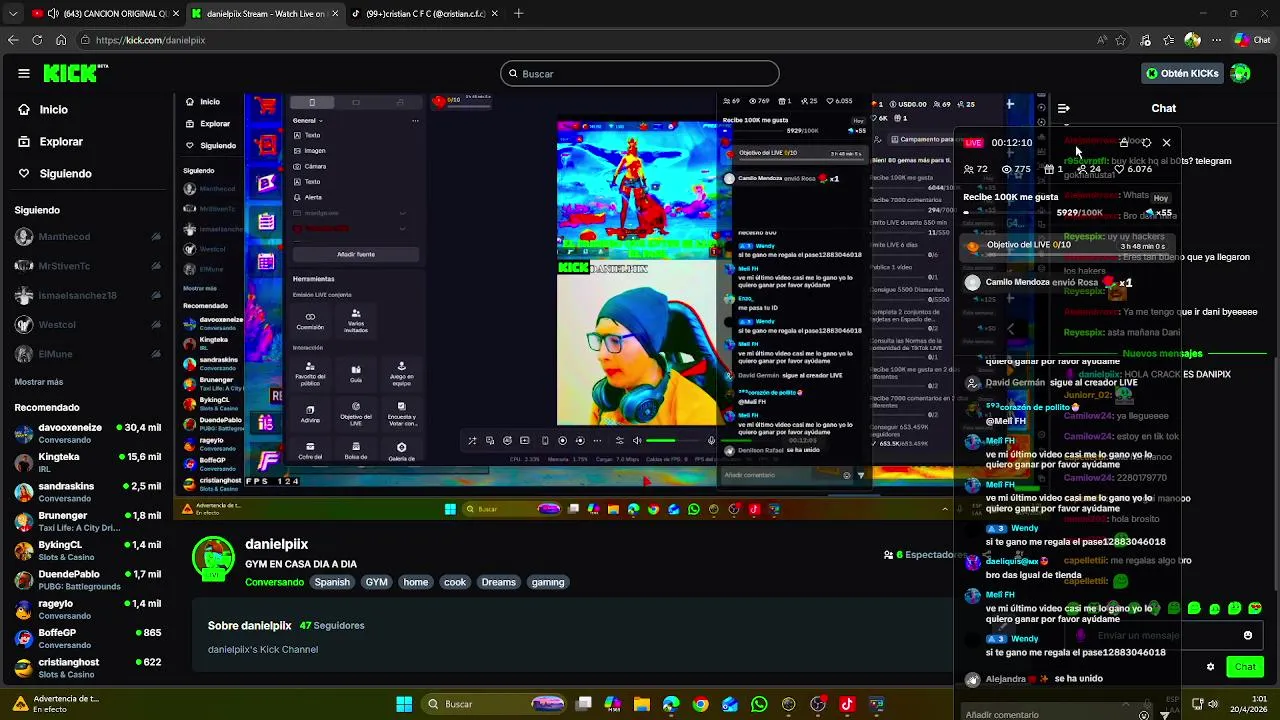The image size is (1280, 720).
Task: Expand the Mostrar más list
Action: 39,382
